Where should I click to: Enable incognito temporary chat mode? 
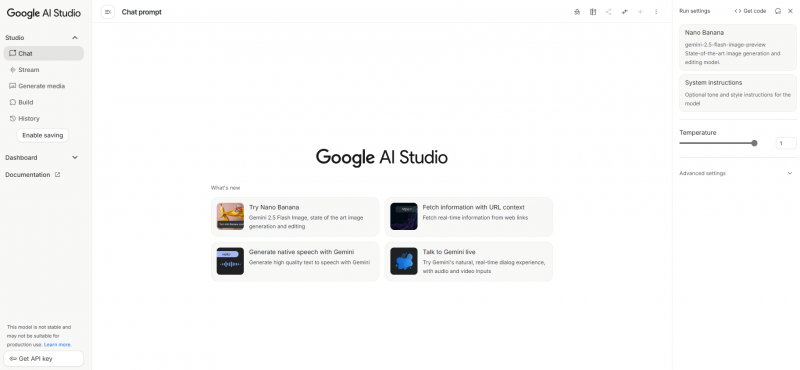577,12
